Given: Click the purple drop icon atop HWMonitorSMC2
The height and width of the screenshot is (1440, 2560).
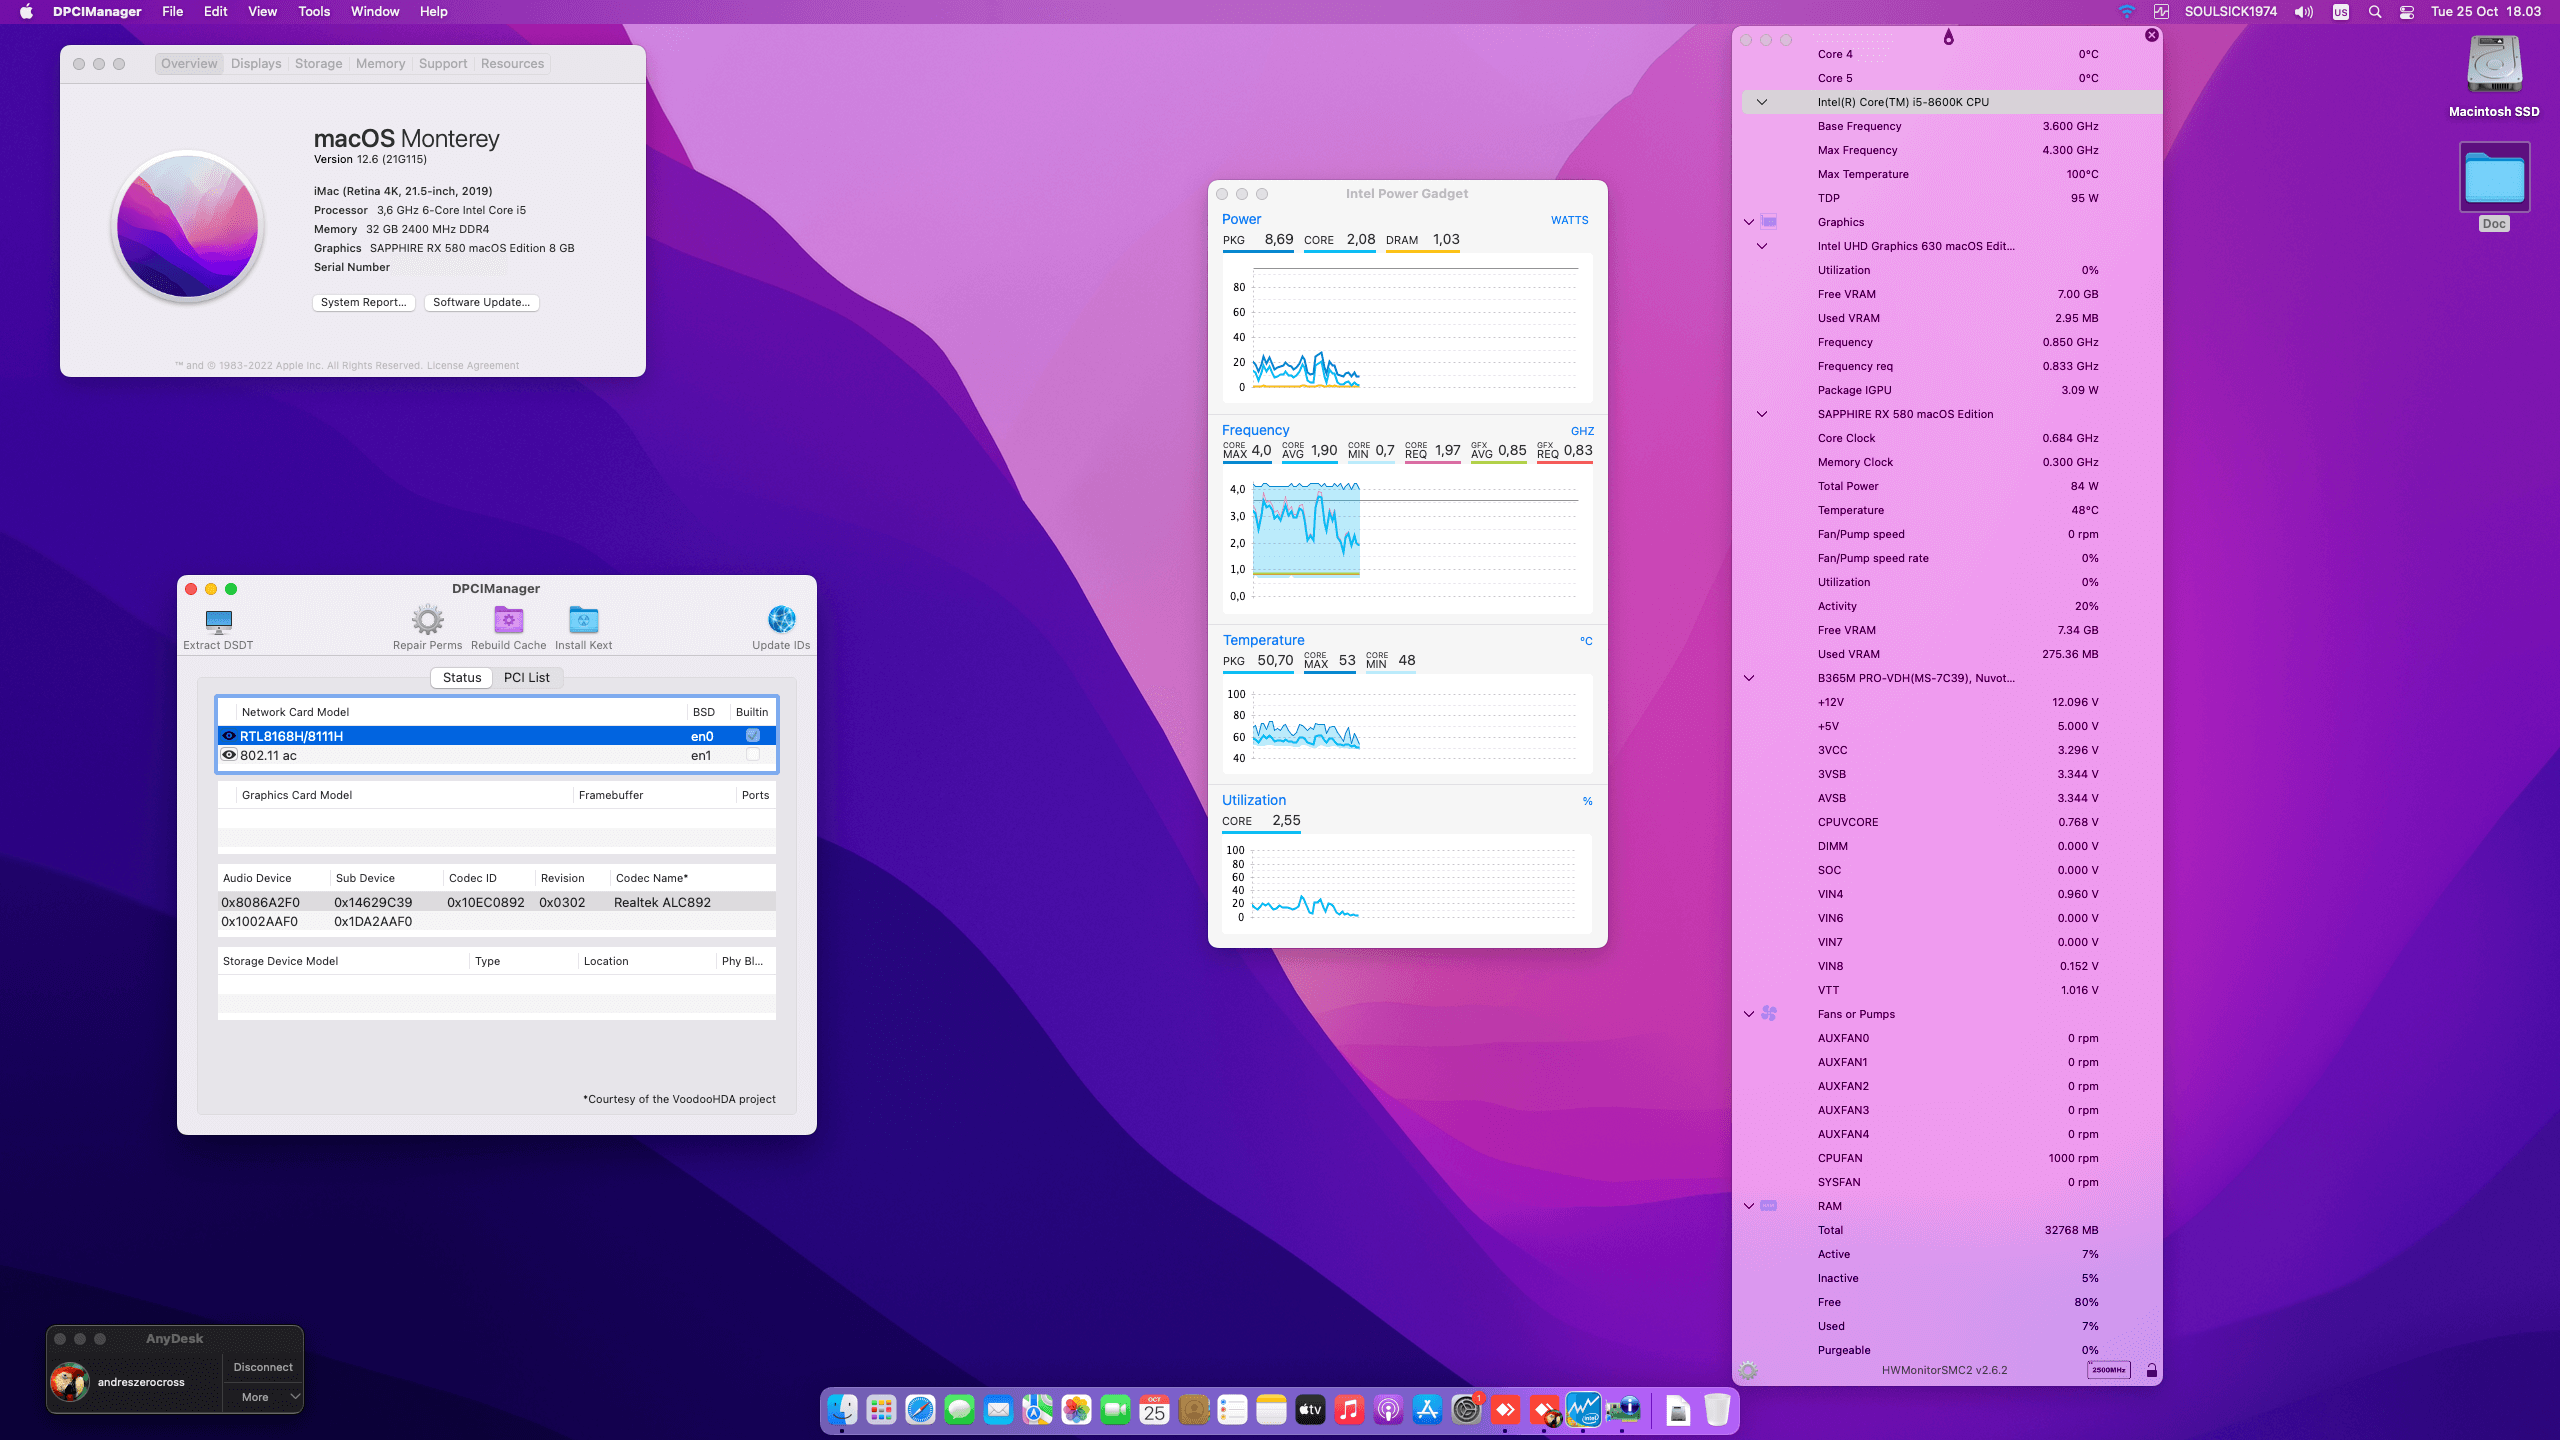Looking at the screenshot, I should tap(1948, 37).
